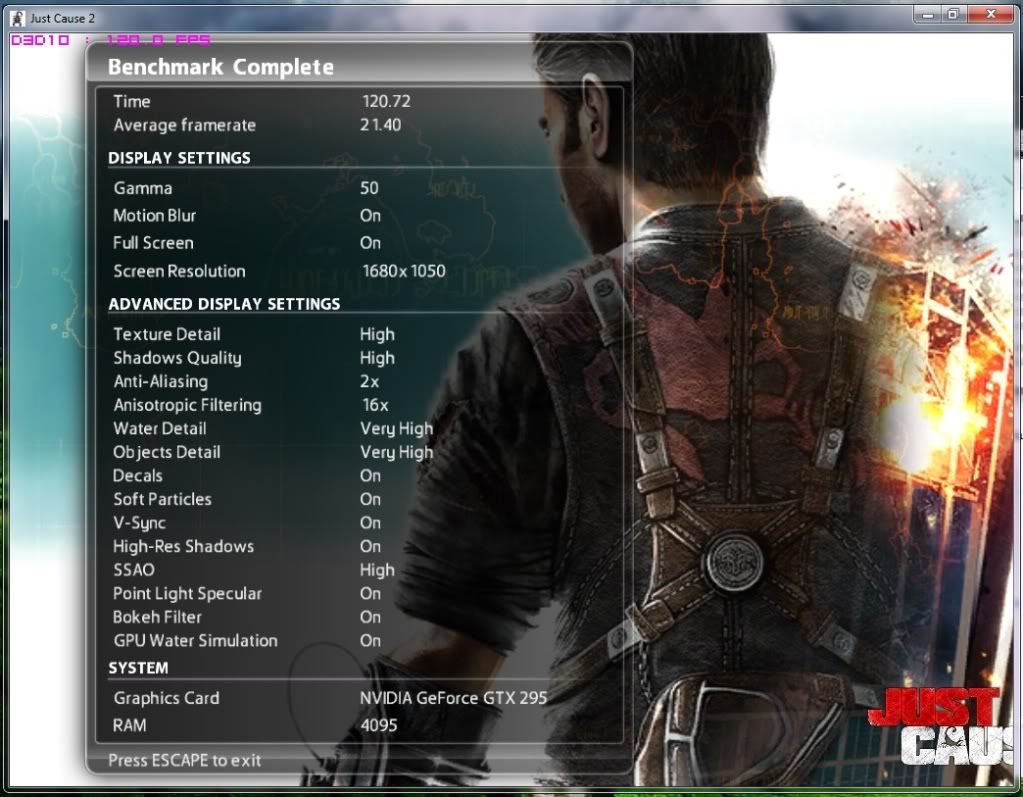Select the 'Water Detail' label
Screen dimensions: 1023x797
pos(160,429)
